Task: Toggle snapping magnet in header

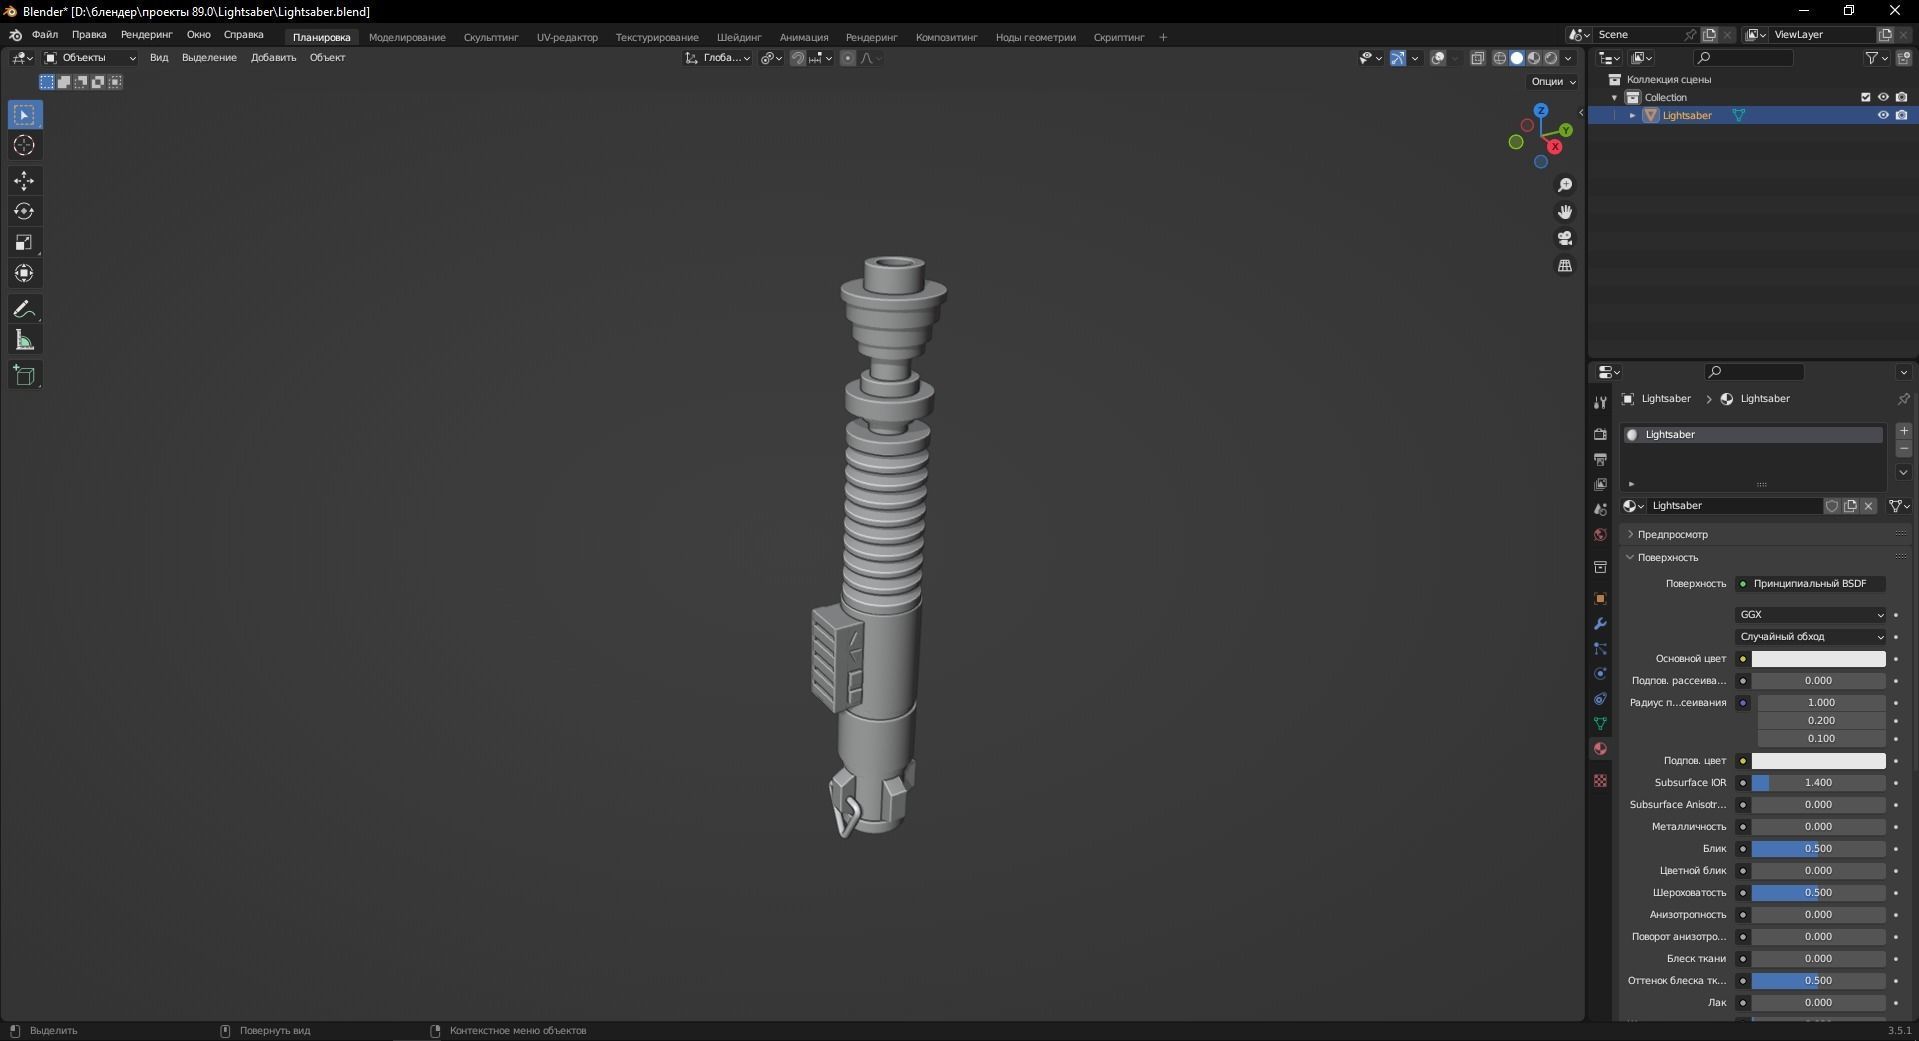Action: click(x=797, y=58)
